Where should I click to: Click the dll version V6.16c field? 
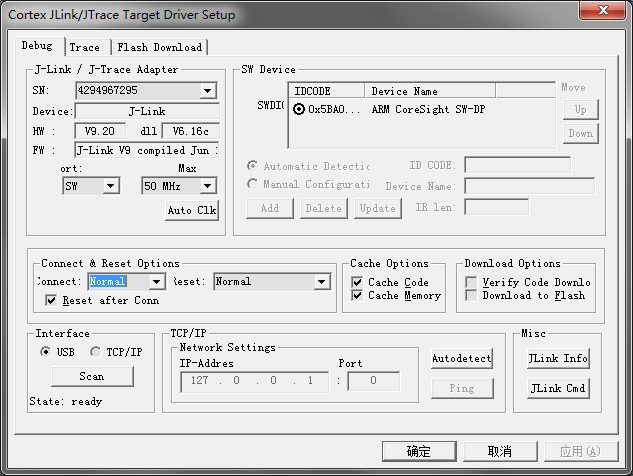coord(191,131)
